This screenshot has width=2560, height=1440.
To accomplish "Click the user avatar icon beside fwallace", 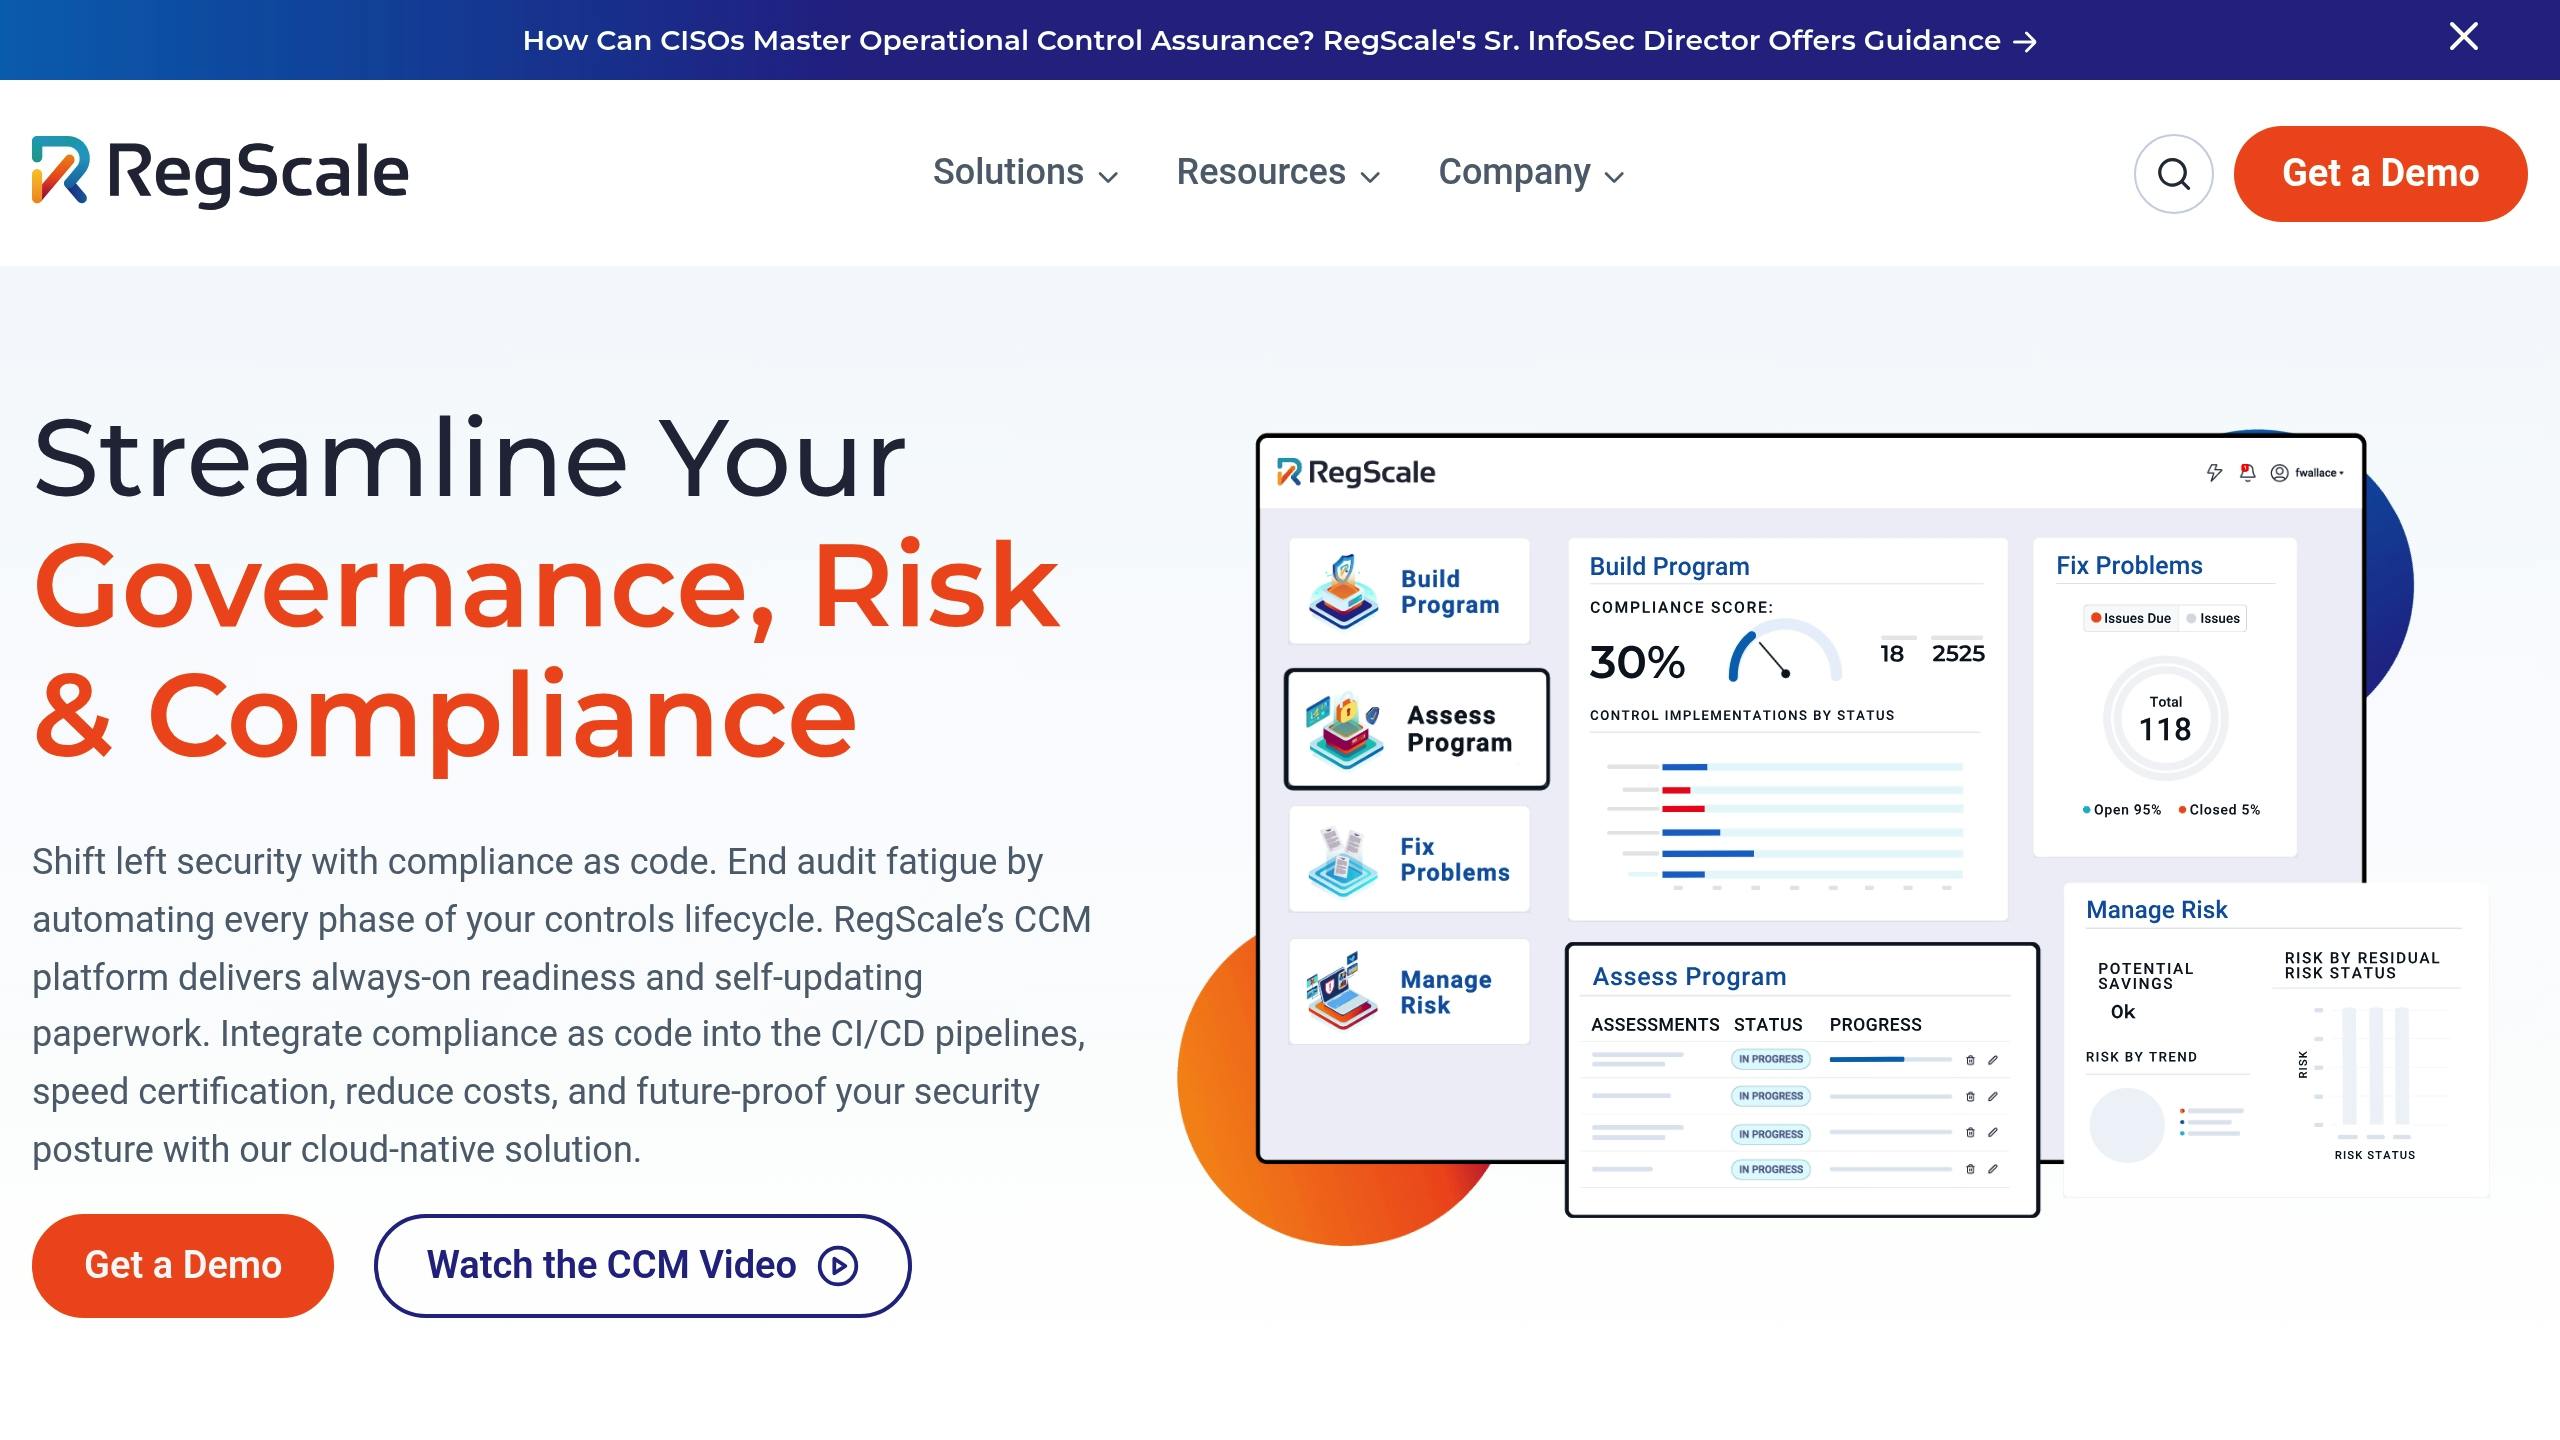I will (2279, 473).
